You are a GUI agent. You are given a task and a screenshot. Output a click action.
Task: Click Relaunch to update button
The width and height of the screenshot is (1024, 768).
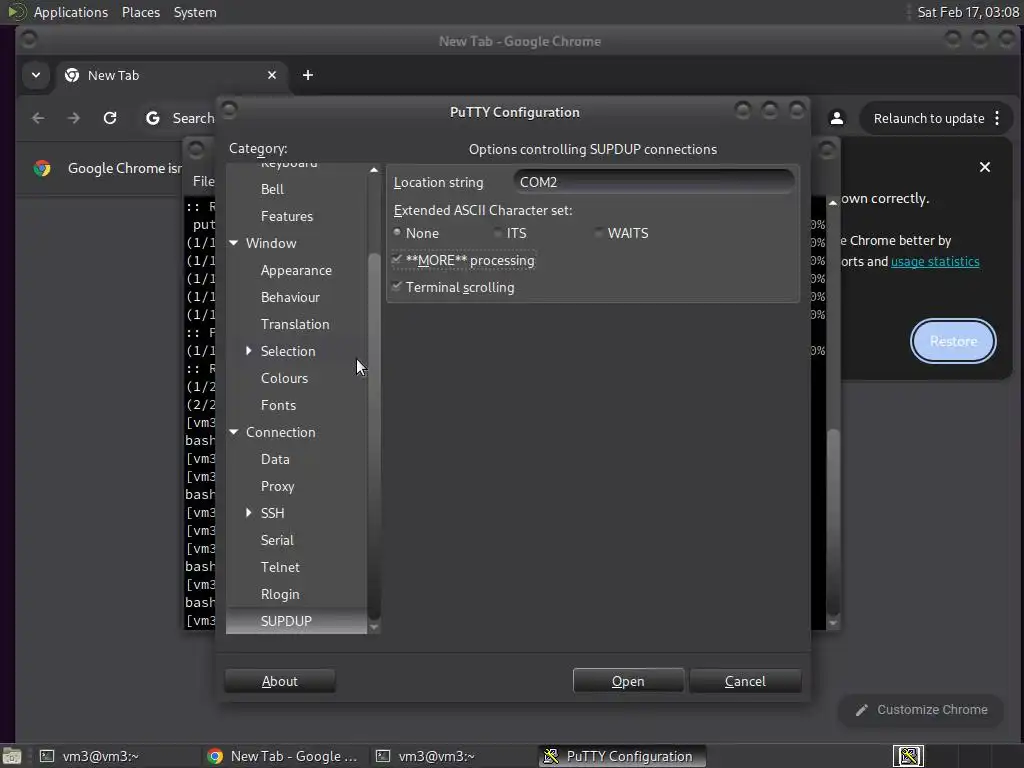coord(929,118)
